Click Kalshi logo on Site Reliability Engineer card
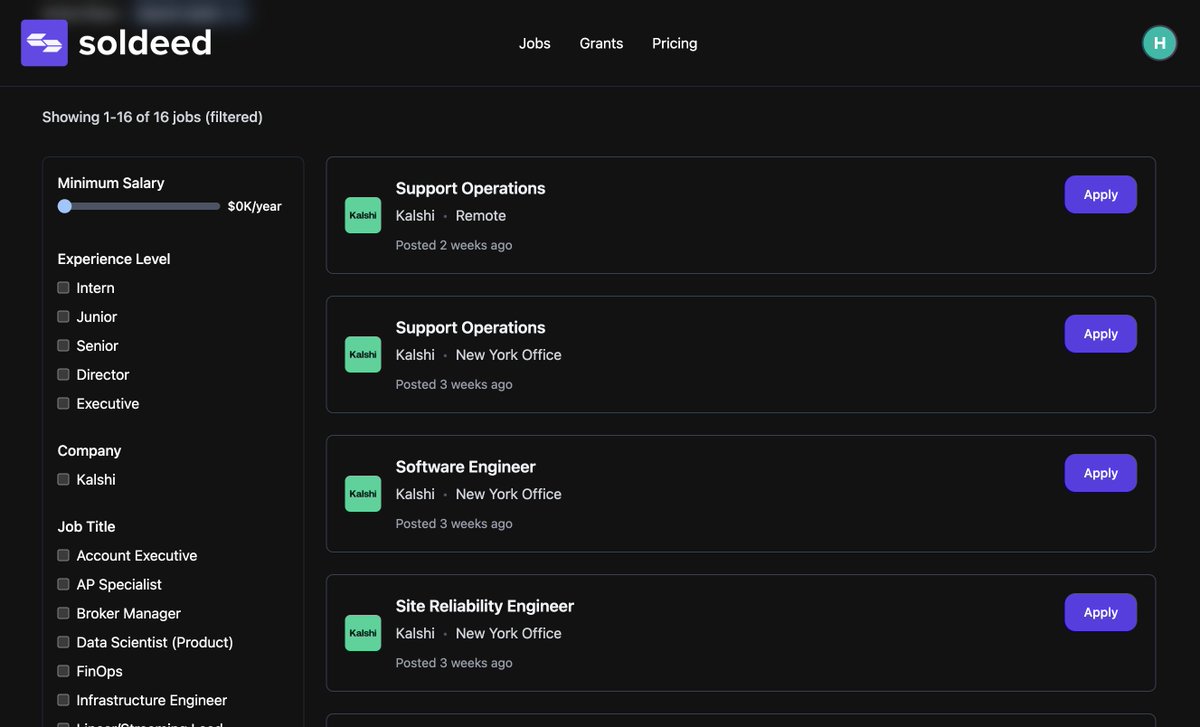This screenshot has height=727, width=1200. click(x=363, y=633)
